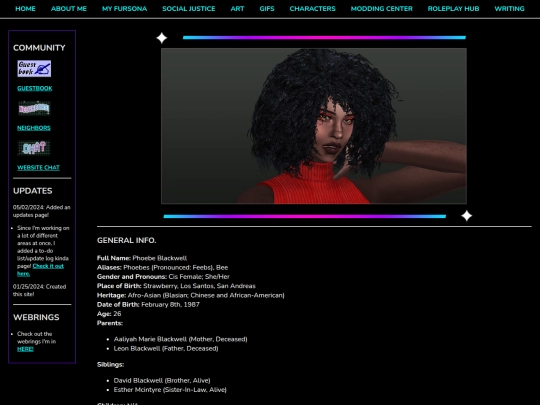The width and height of the screenshot is (540, 405).
Task: Click the '01/25/2024: Created this site!' entry
Action: pos(40,291)
